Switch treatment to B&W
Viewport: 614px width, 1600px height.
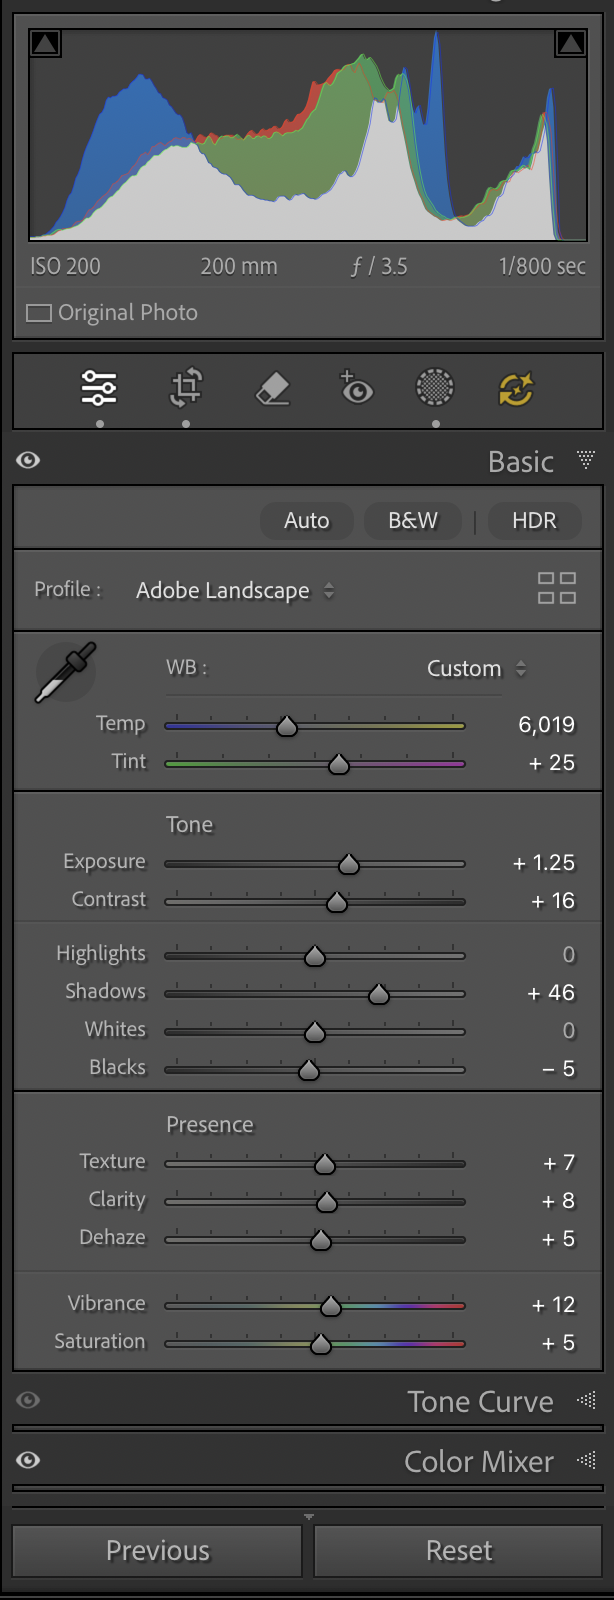point(413,520)
